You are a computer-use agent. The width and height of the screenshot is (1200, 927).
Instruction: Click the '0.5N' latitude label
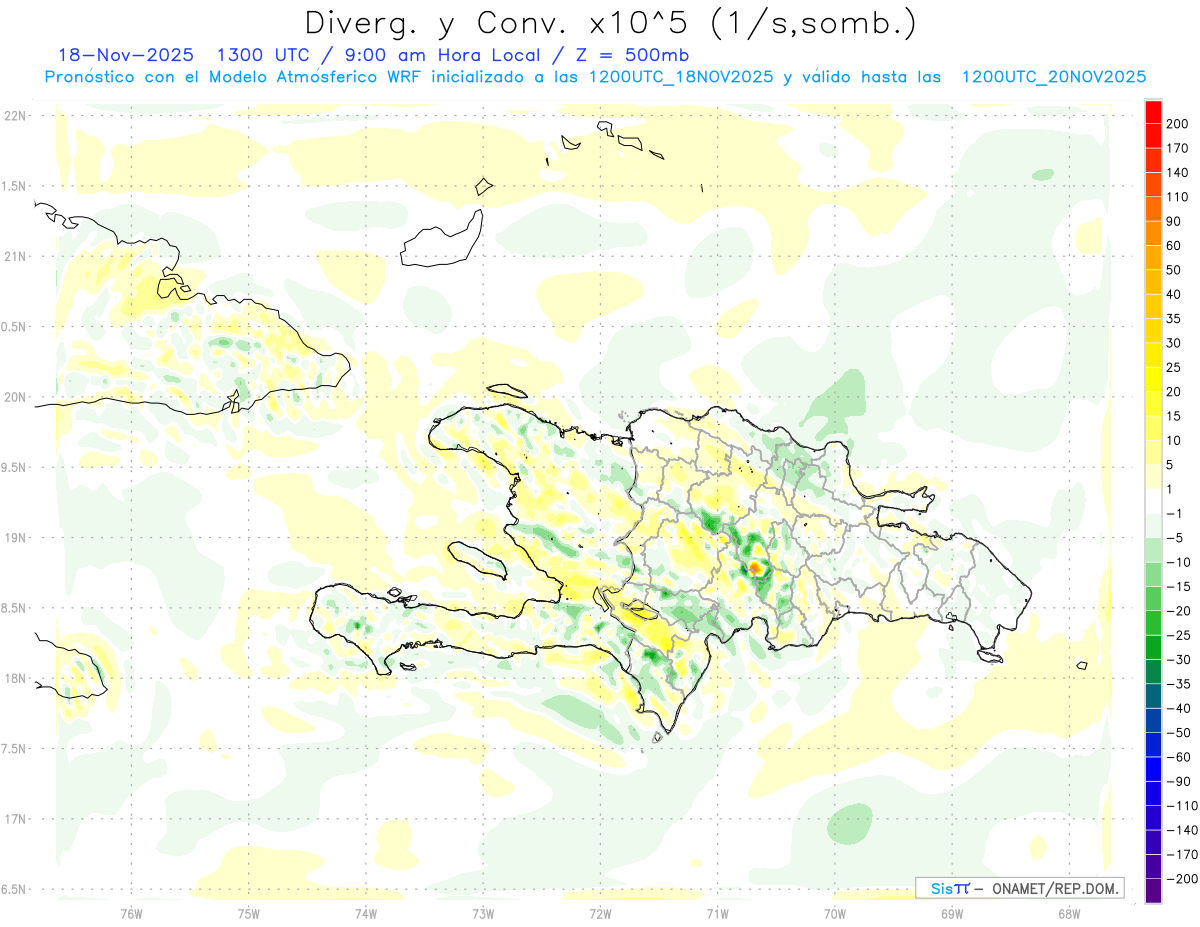point(14,327)
